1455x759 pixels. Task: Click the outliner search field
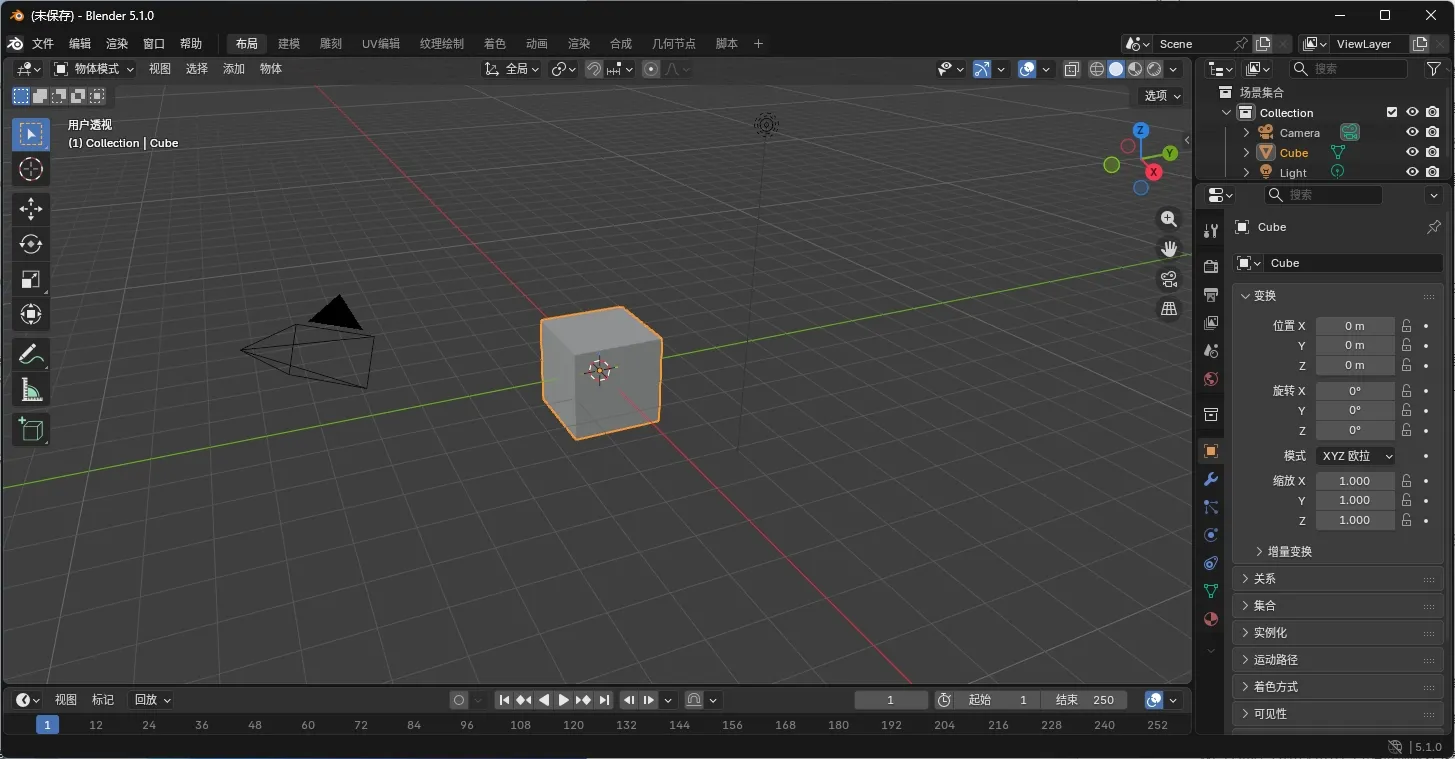tap(1347, 68)
